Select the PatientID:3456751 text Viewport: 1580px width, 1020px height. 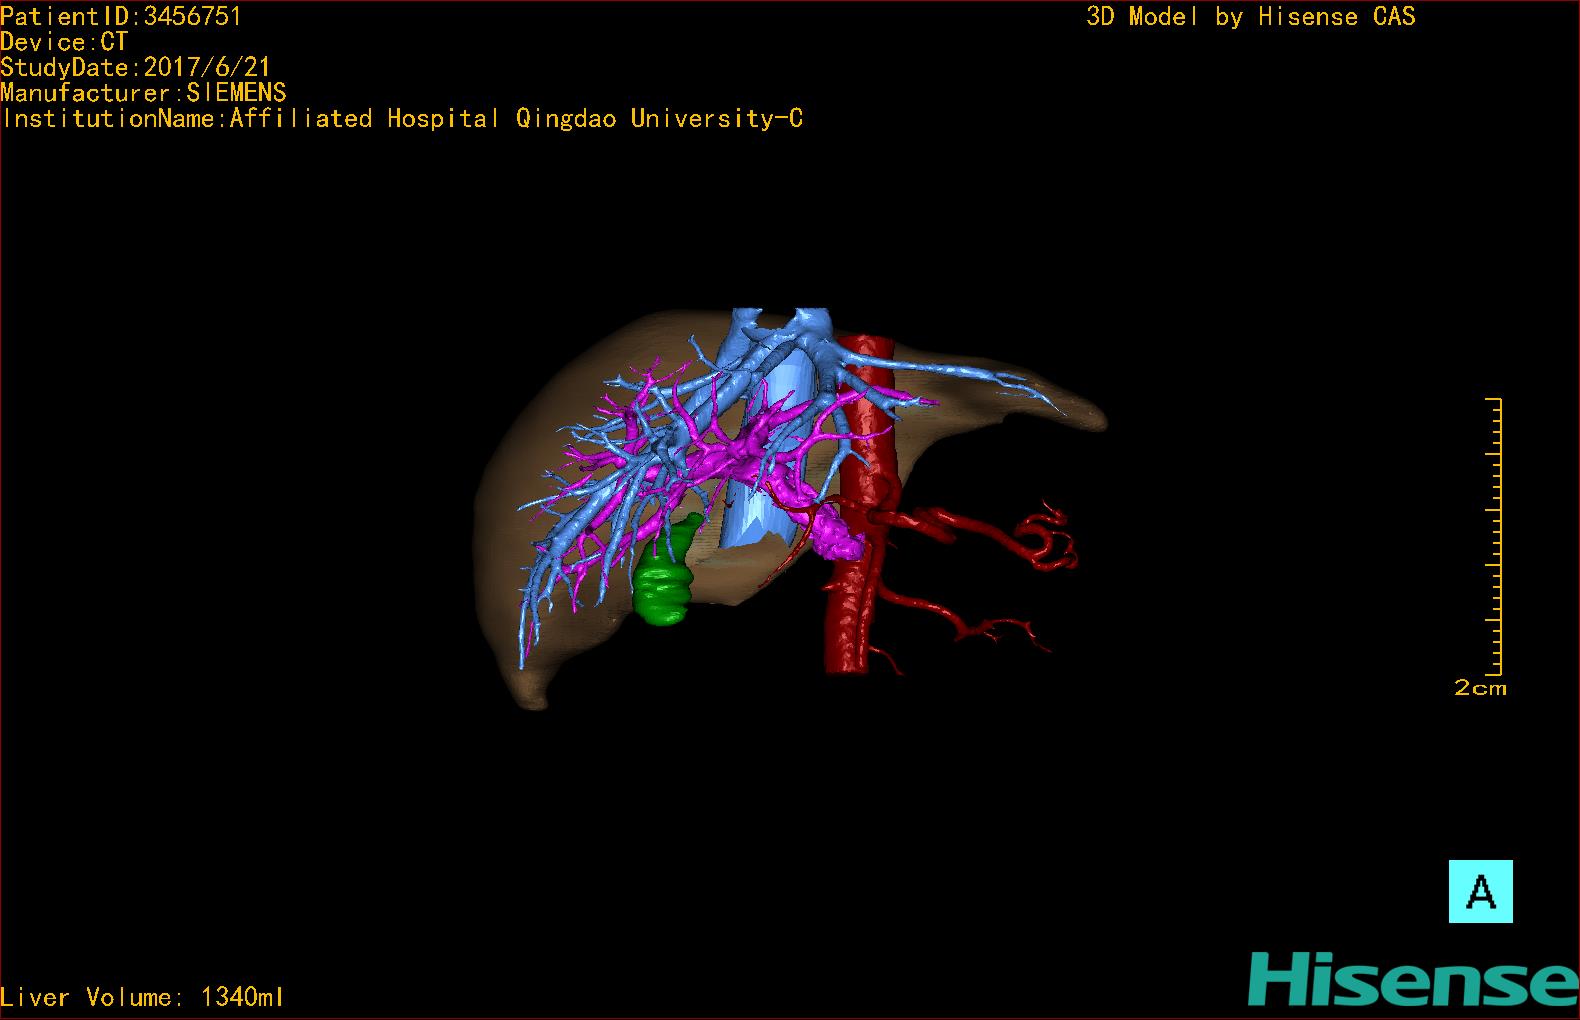(120, 16)
